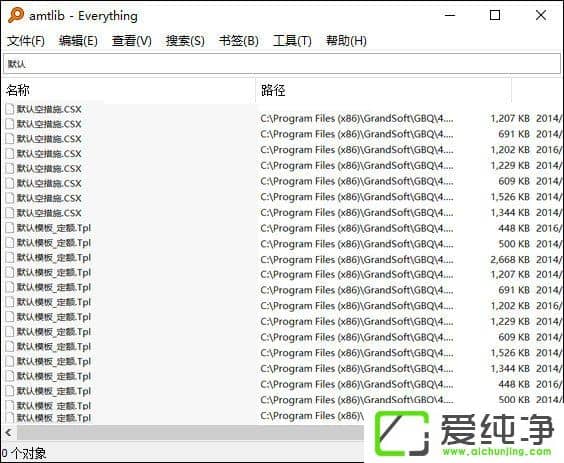Click the horizontal scrollbar left arrow
This screenshot has height=463, width=564.
[9, 432]
